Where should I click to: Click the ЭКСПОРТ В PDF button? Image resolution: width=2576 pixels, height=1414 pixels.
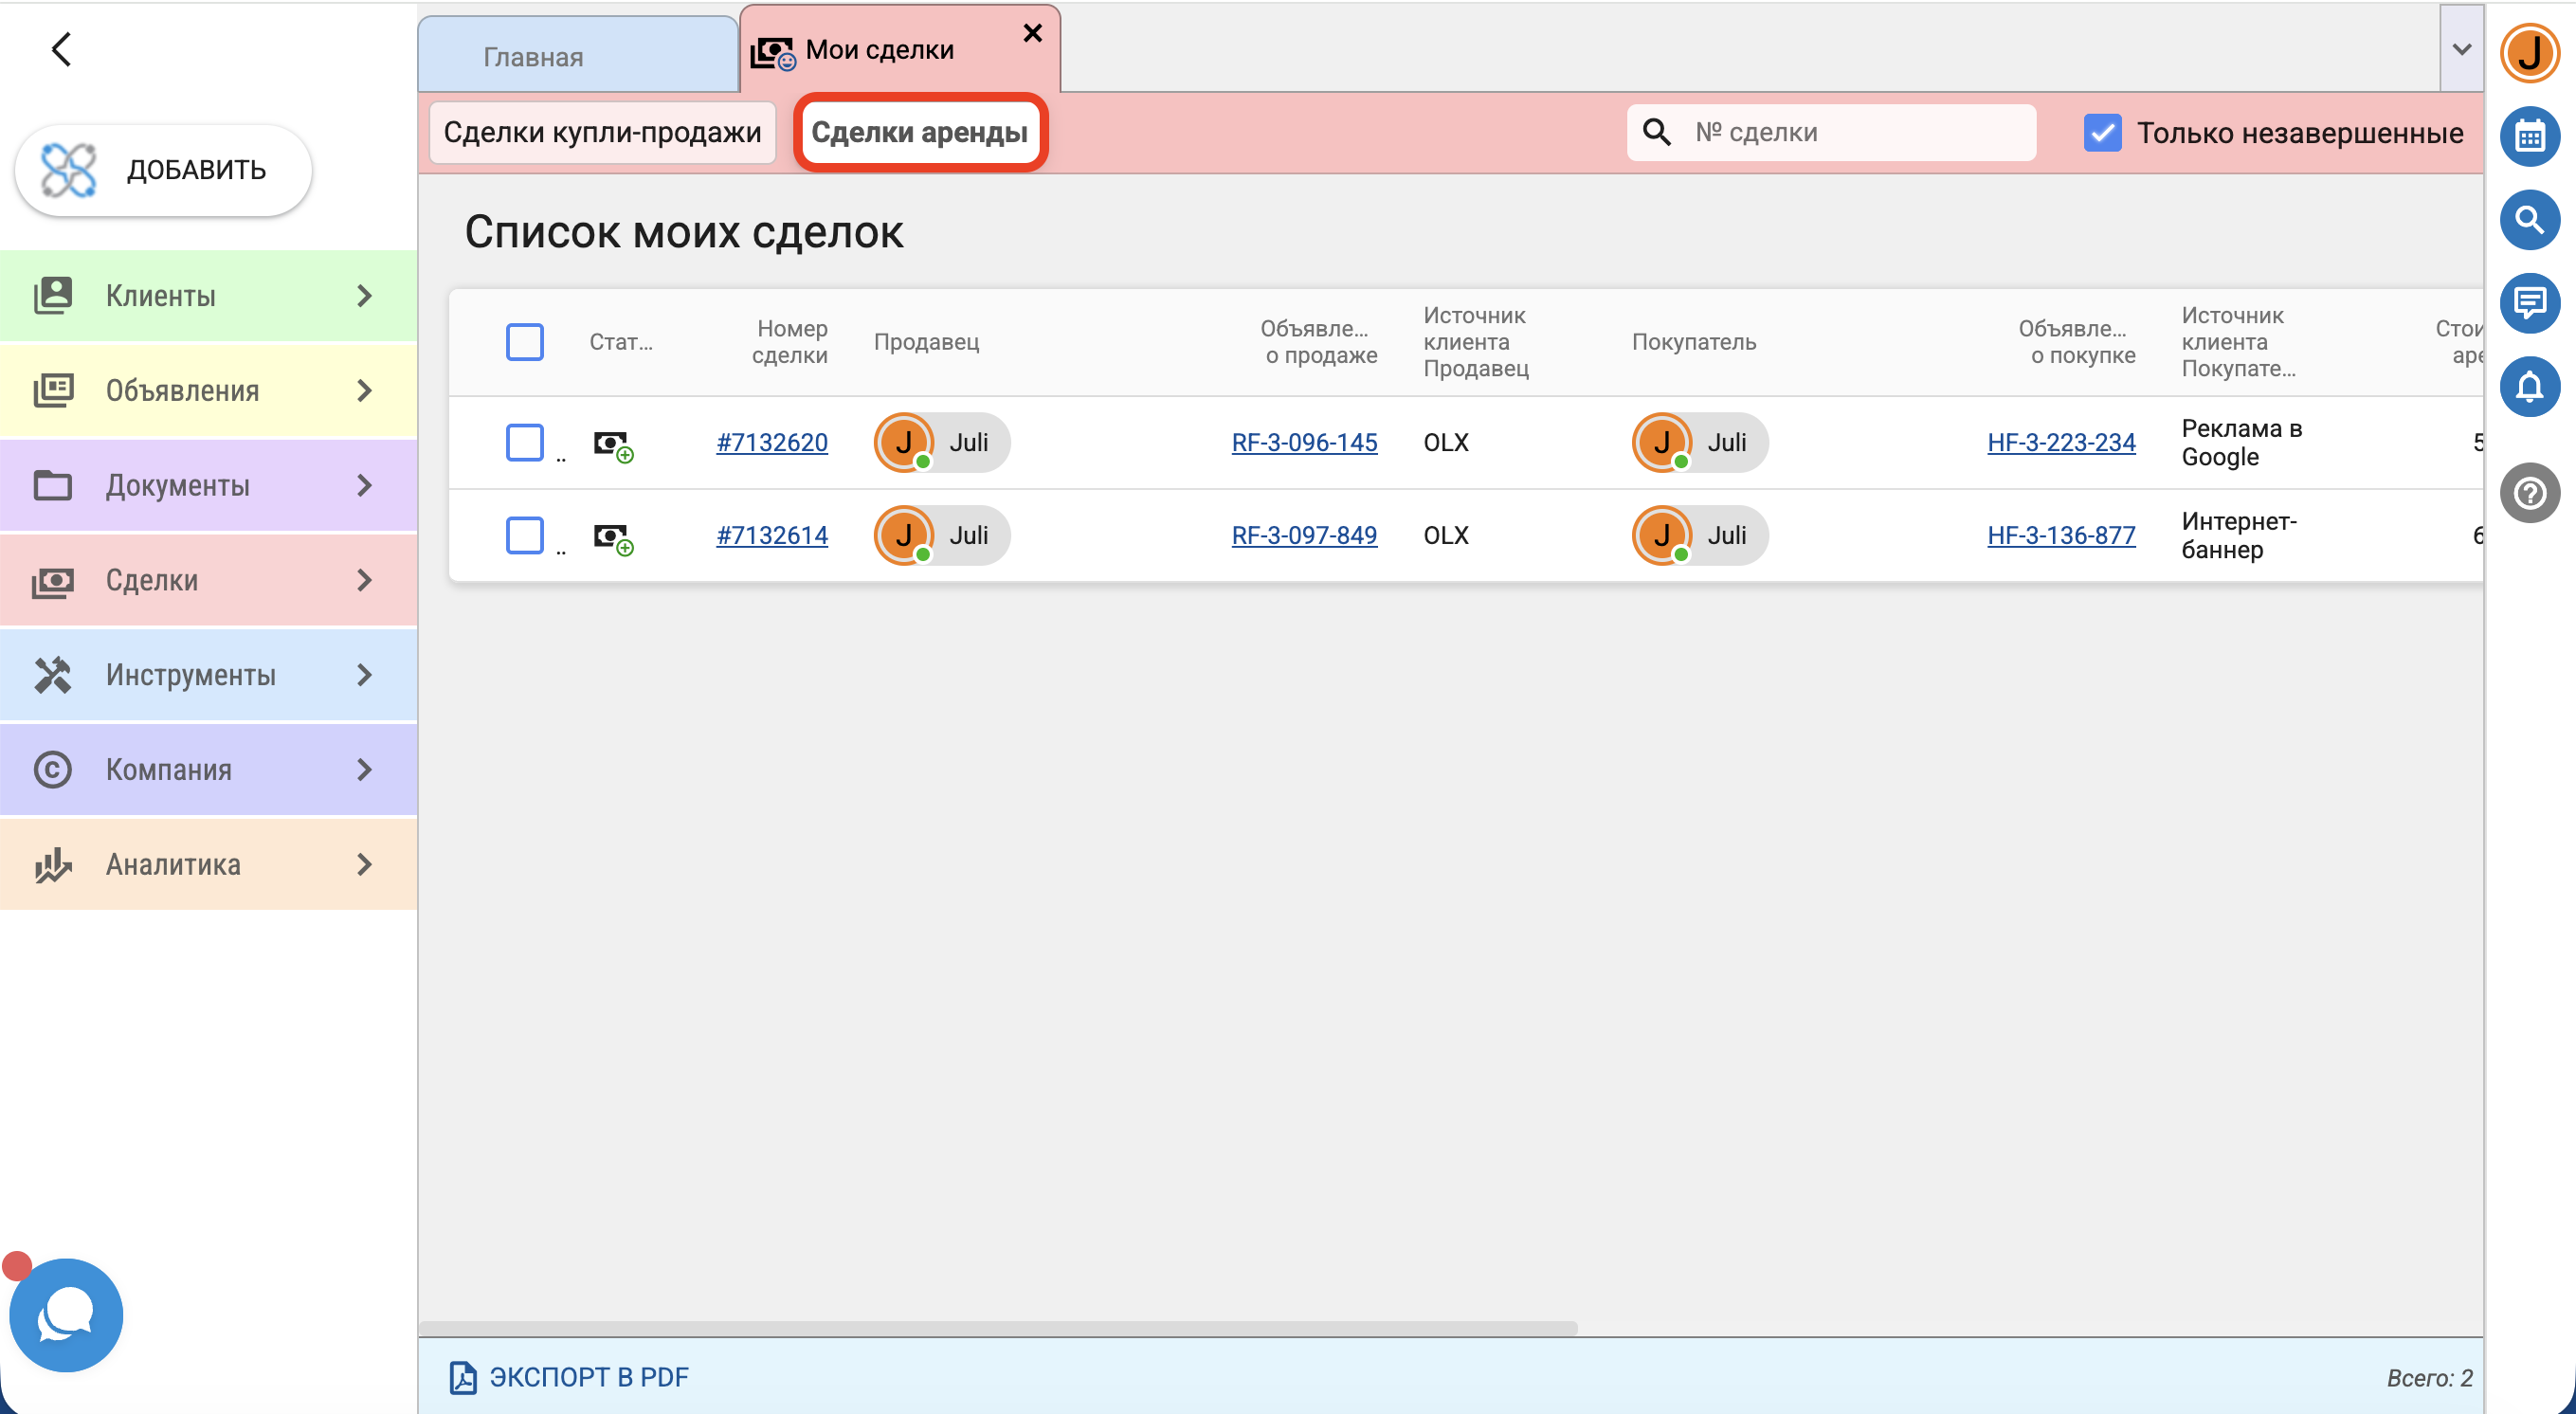pyautogui.click(x=570, y=1377)
